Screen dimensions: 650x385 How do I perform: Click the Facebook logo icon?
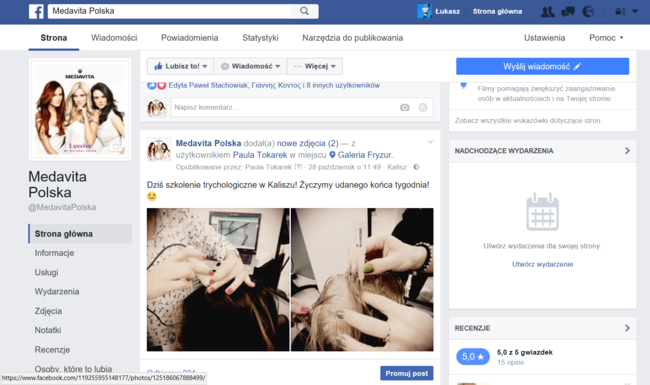[x=36, y=11]
